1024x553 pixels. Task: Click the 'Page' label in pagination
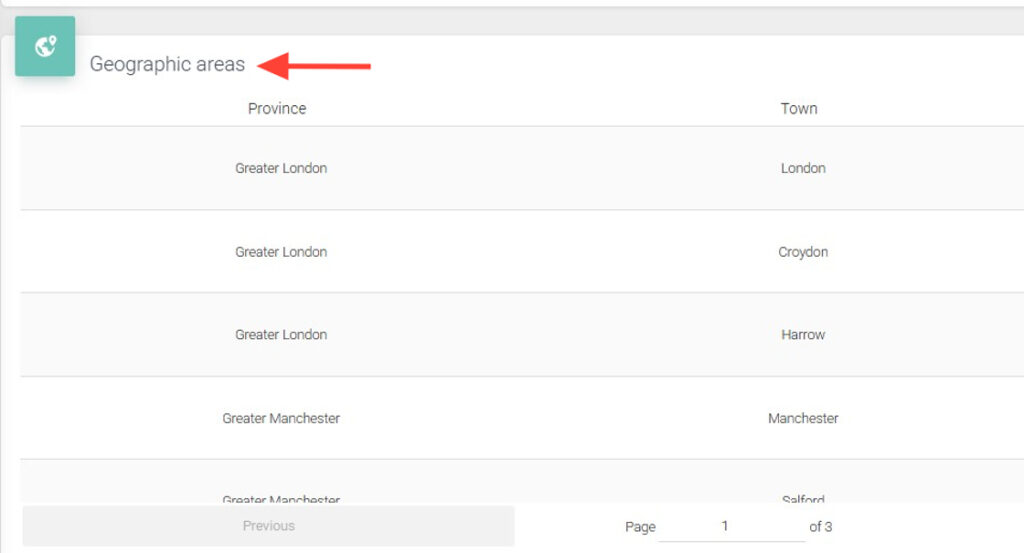pyautogui.click(x=640, y=527)
